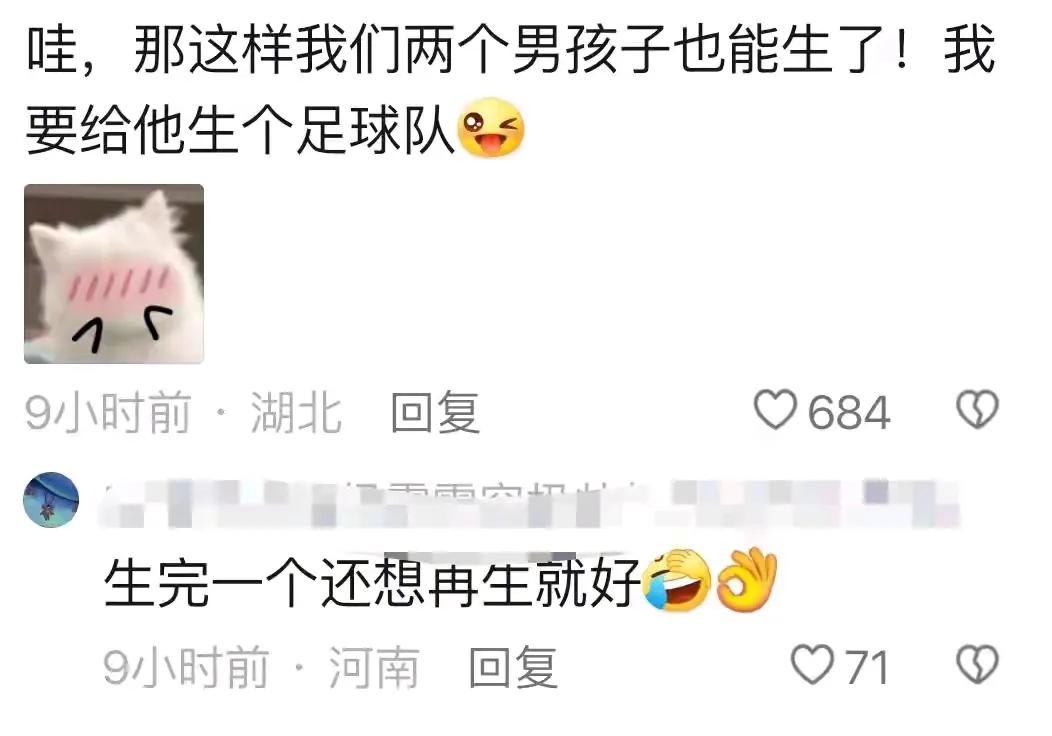Tap broken heart on the Henan reply
1052x736 pixels.
pyautogui.click(x=977, y=664)
